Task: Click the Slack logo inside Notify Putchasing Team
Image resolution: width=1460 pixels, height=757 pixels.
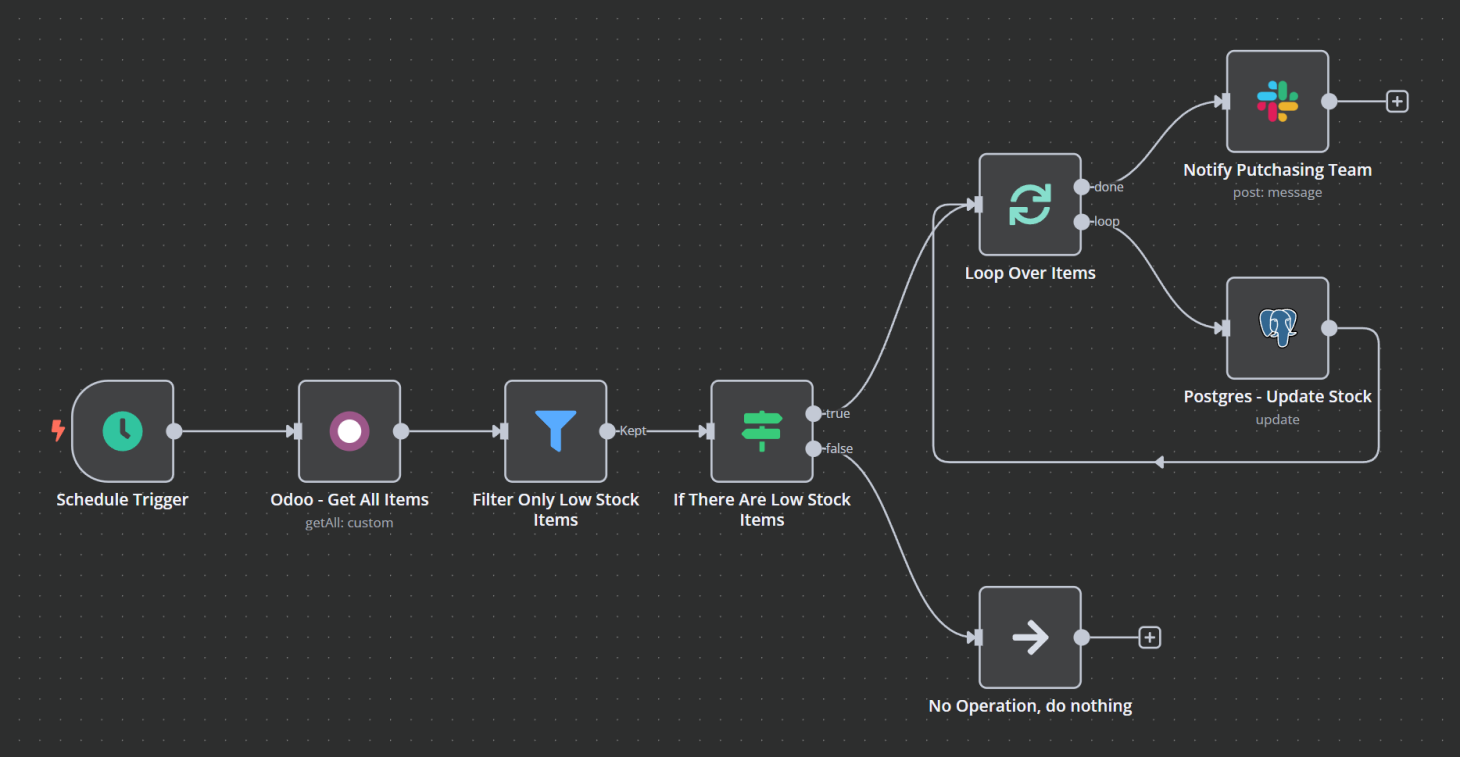Action: click(x=1277, y=100)
